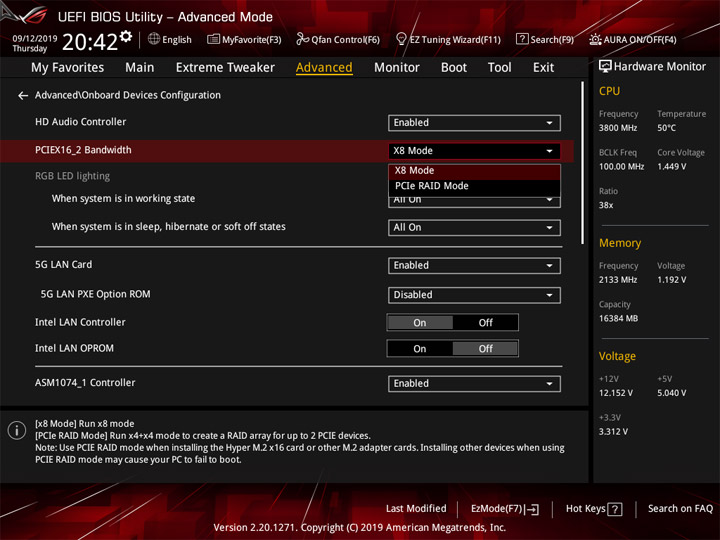The height and width of the screenshot is (540, 720).
Task: Select the ASM1074_1 Controller label
Action: [x=85, y=383]
